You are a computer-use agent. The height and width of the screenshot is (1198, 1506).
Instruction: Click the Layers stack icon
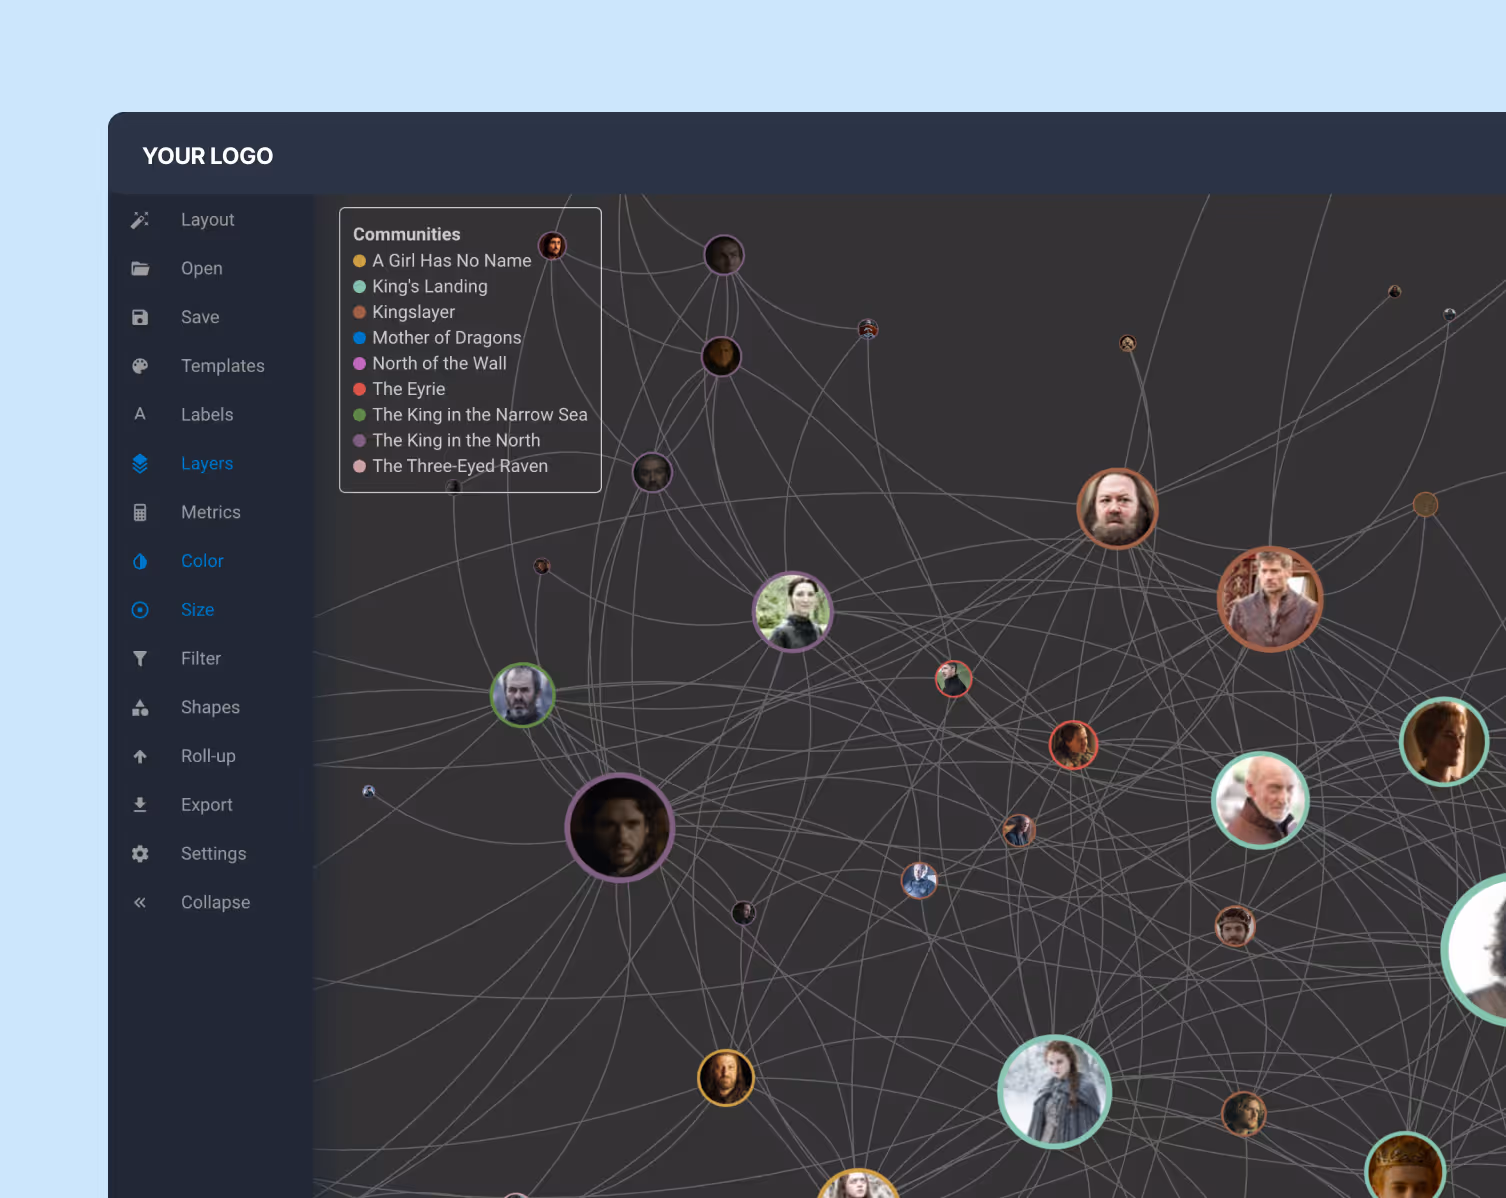[140, 463]
